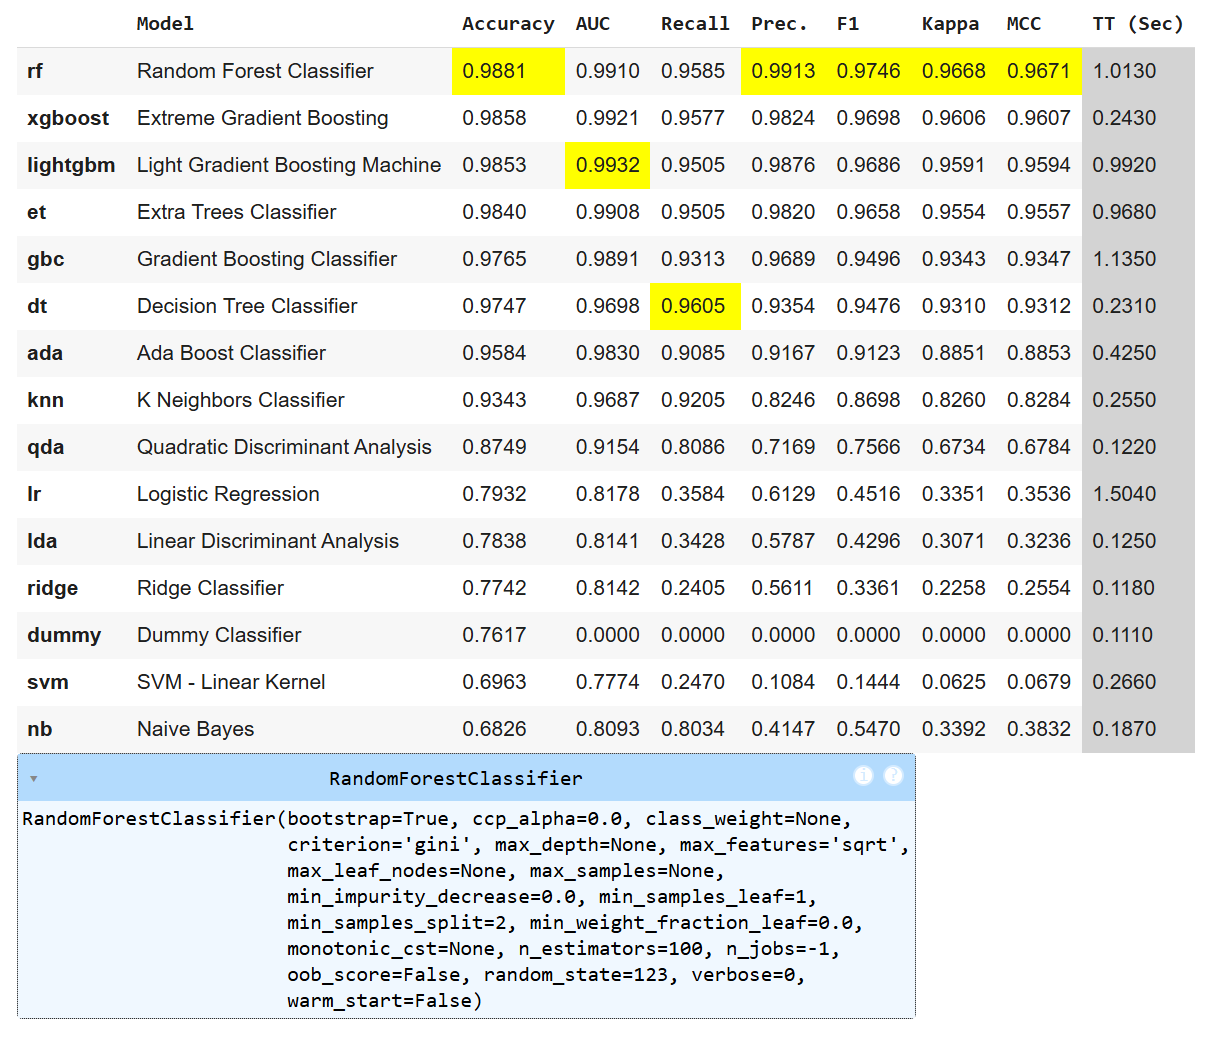Click the Accuracy column header
The height and width of the screenshot is (1039, 1220).
pyautogui.click(x=507, y=24)
